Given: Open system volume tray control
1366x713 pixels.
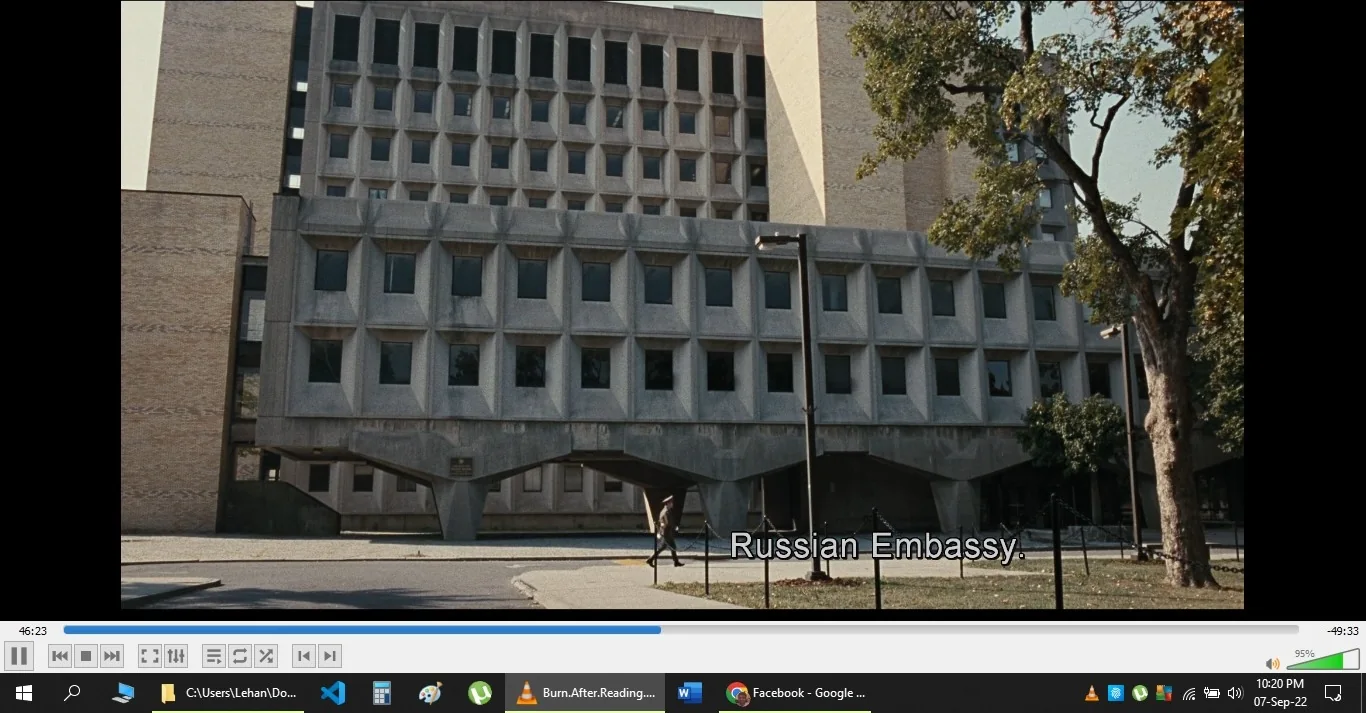Looking at the screenshot, I should (x=1235, y=693).
